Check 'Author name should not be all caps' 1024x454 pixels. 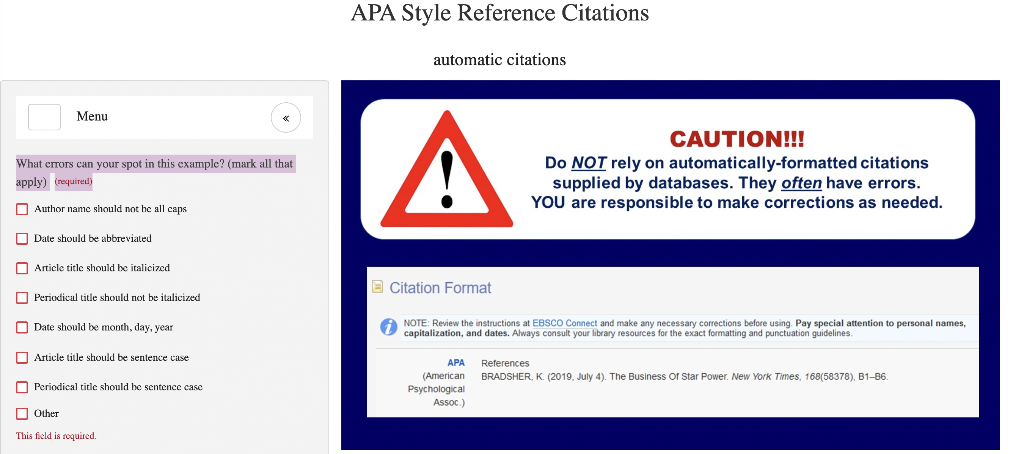coord(22,209)
